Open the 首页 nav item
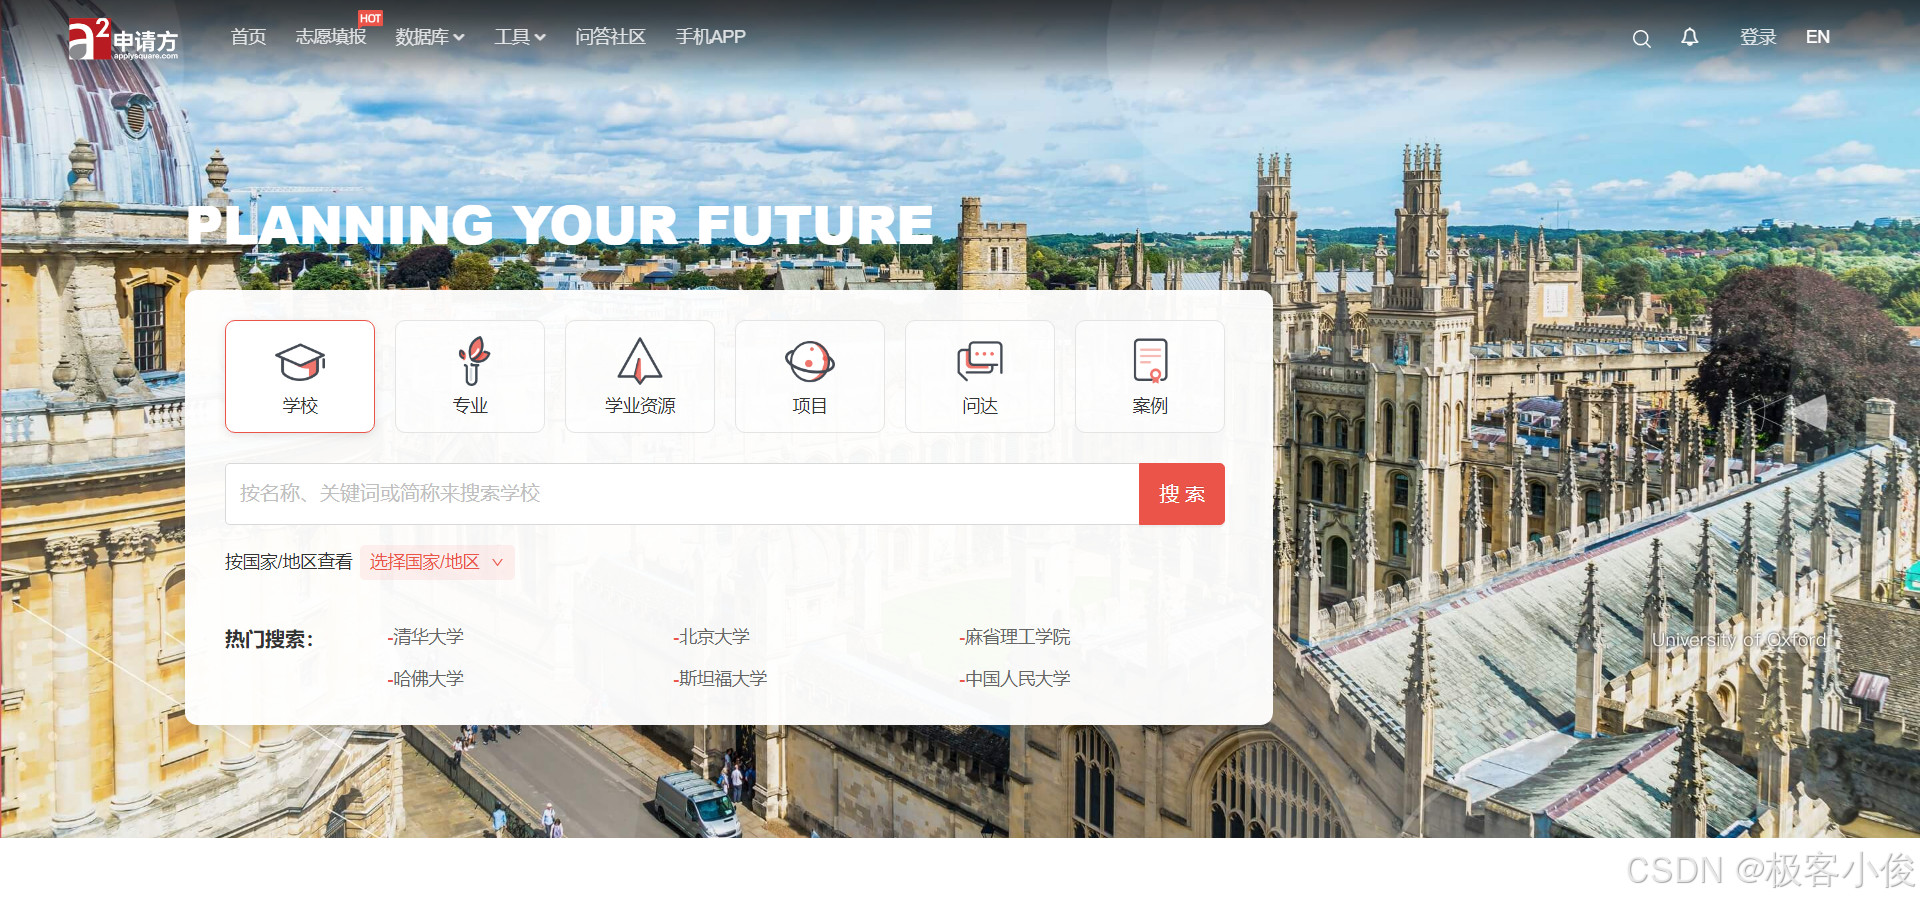This screenshot has height=902, width=1920. click(x=248, y=37)
